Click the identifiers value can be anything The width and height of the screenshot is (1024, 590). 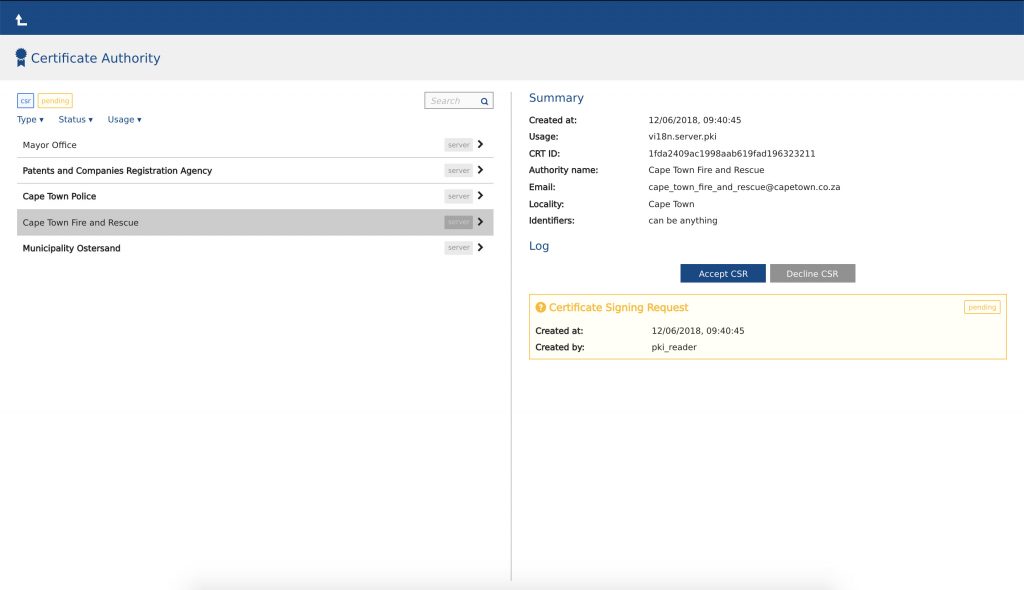(x=682, y=220)
